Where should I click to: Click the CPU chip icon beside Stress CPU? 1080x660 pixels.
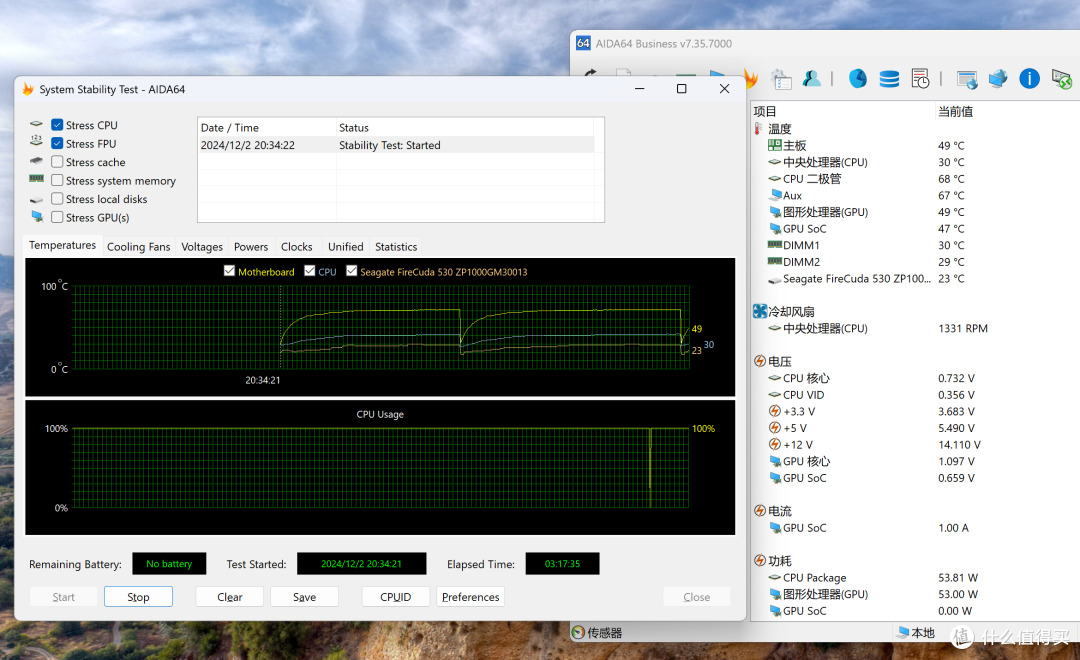pyautogui.click(x=37, y=125)
